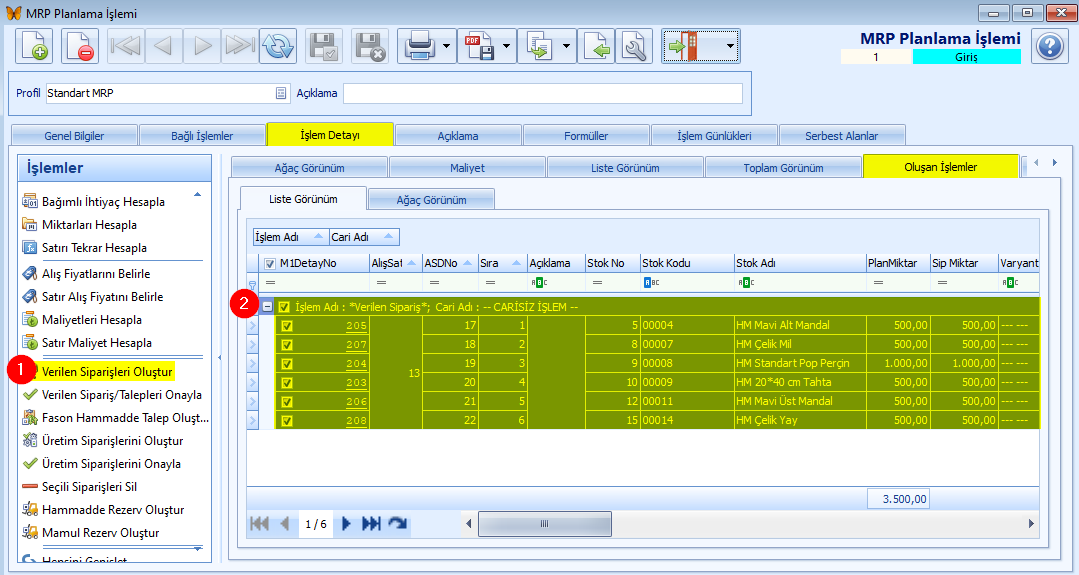
Task: Click the blue help question mark icon
Action: point(1048,46)
